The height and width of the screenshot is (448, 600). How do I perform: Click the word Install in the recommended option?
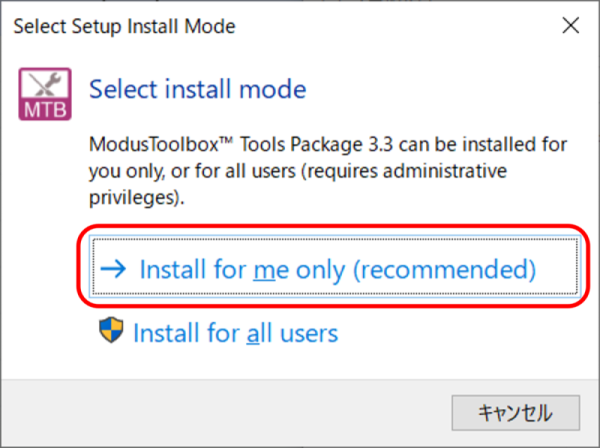tap(173, 269)
